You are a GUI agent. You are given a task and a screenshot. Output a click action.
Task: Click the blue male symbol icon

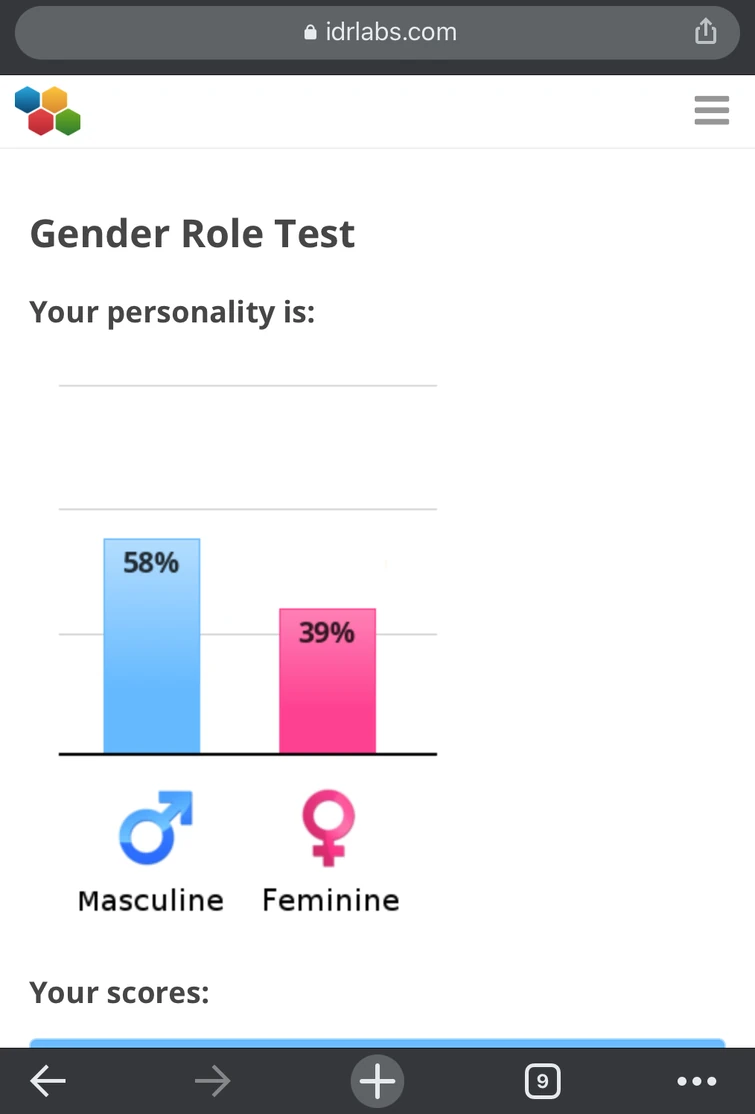155,828
